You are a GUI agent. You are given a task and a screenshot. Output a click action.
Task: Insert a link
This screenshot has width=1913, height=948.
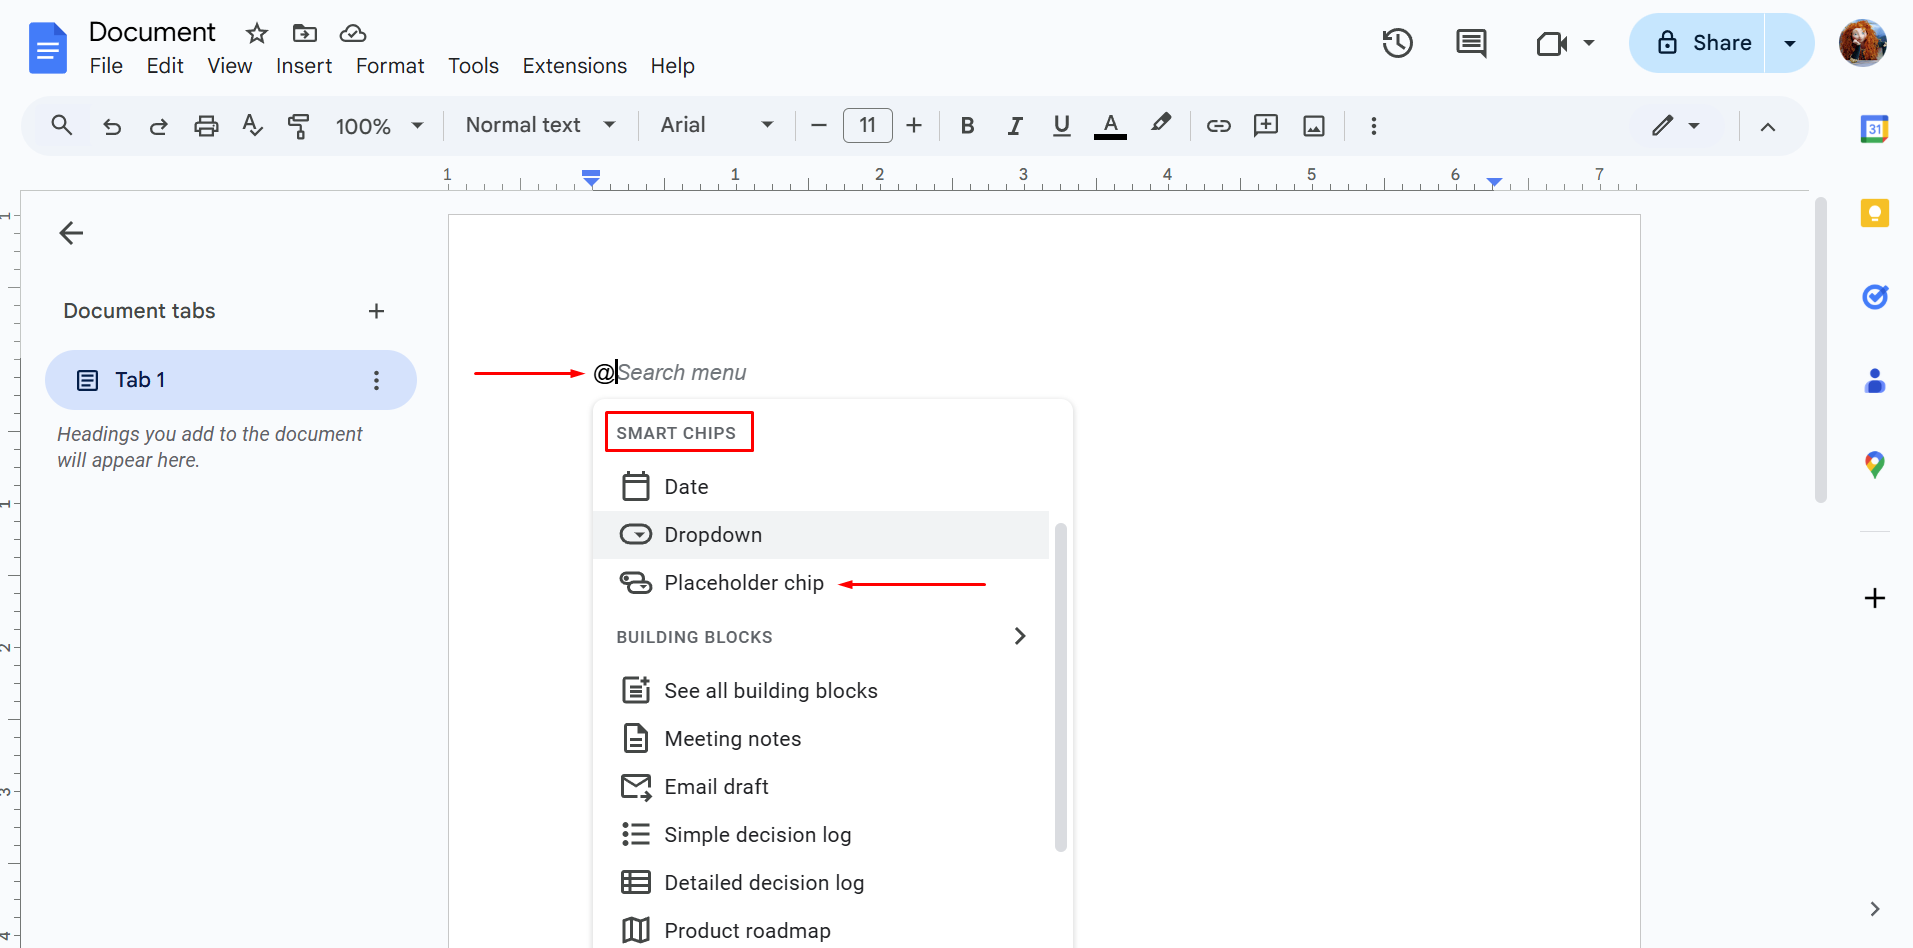pyautogui.click(x=1218, y=126)
